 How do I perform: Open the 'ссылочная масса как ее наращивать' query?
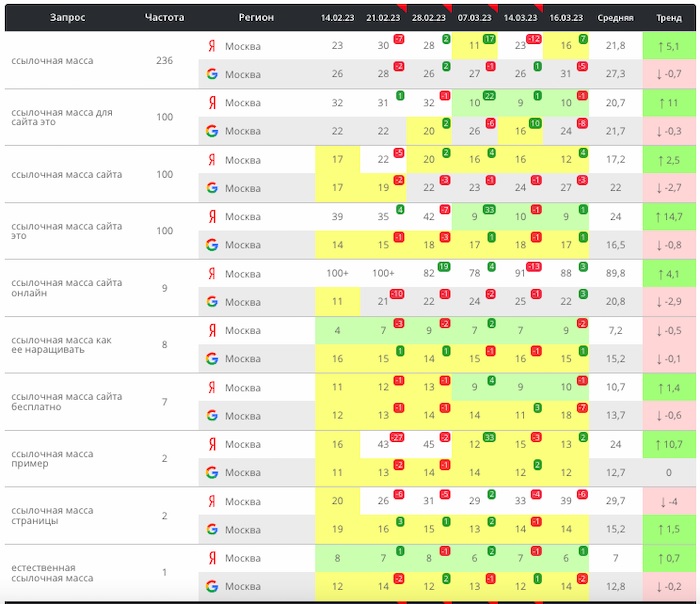point(61,345)
